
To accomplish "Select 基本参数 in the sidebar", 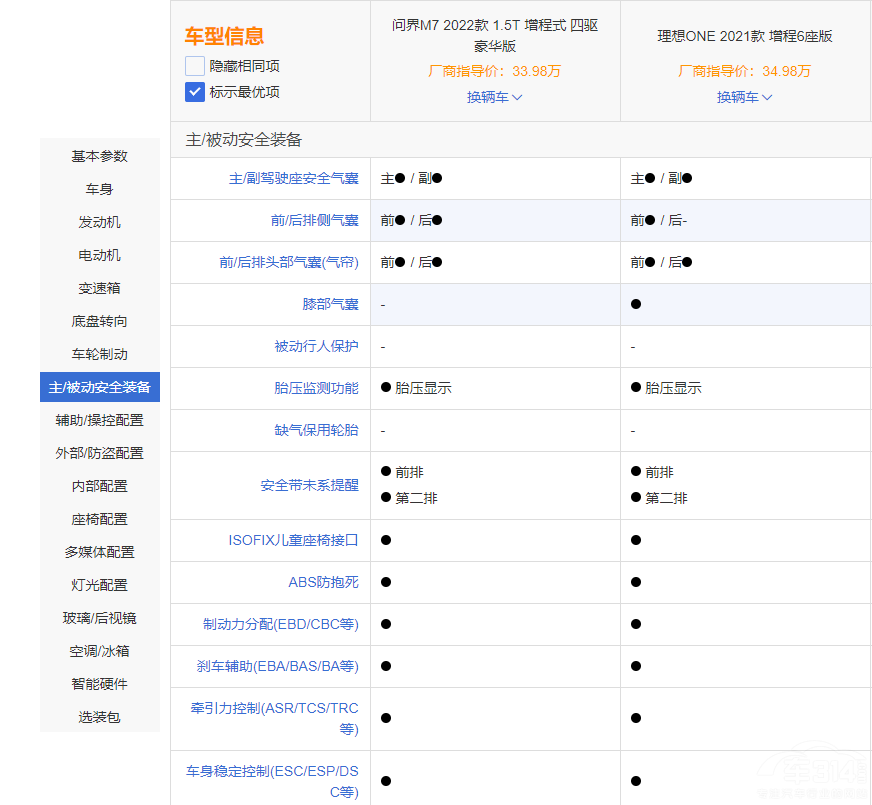I will point(99,156).
